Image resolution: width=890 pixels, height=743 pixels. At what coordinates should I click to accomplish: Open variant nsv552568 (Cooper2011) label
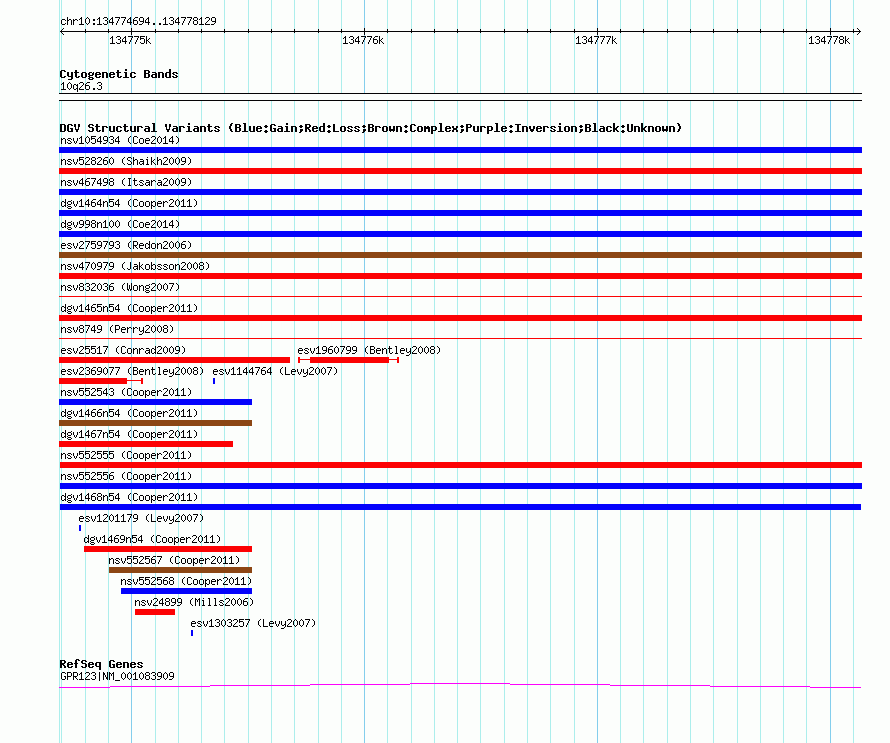click(x=186, y=581)
